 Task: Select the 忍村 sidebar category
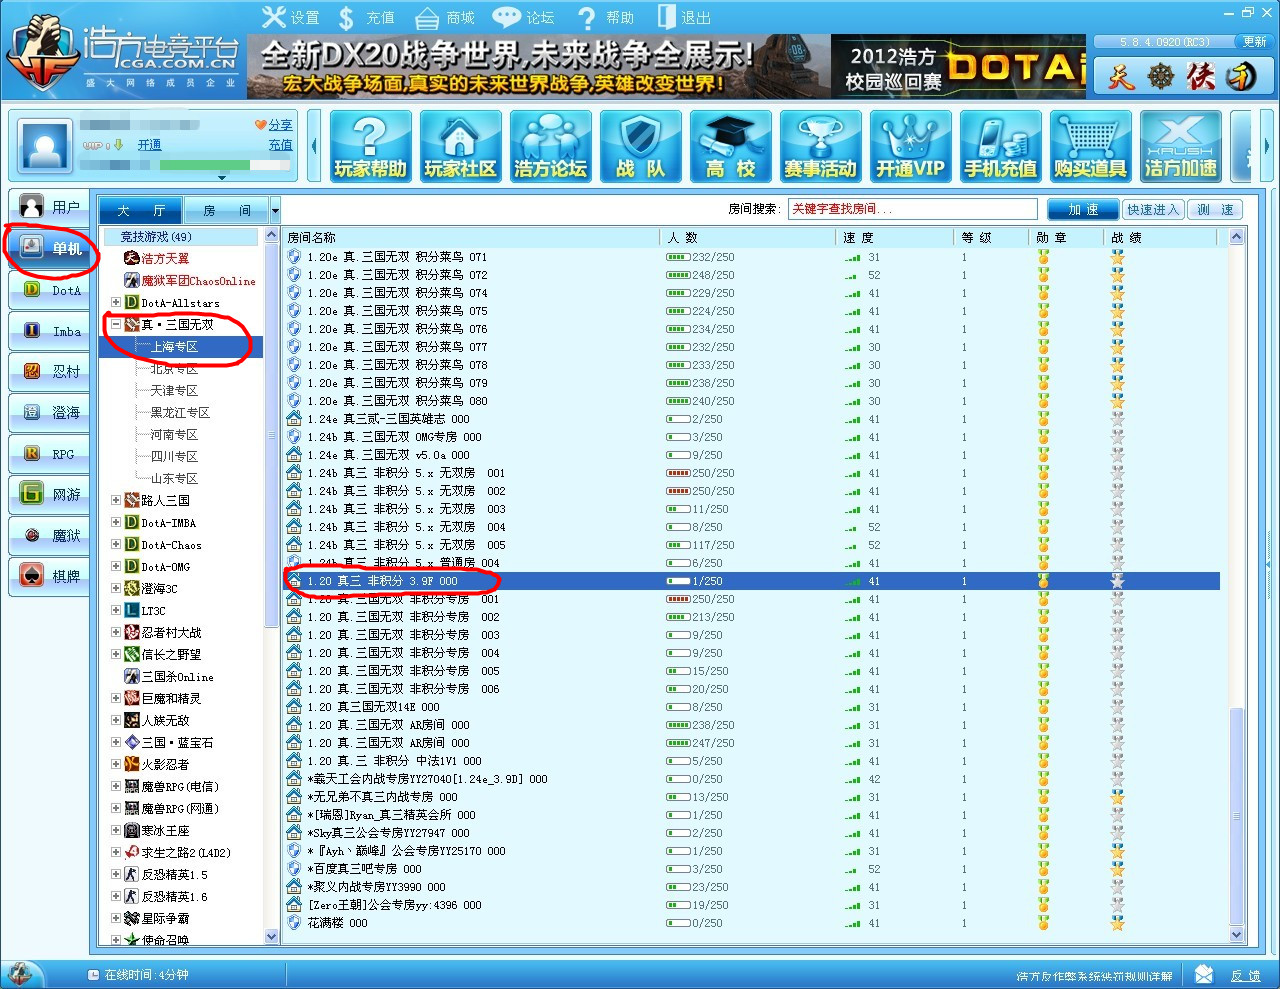[x=50, y=371]
